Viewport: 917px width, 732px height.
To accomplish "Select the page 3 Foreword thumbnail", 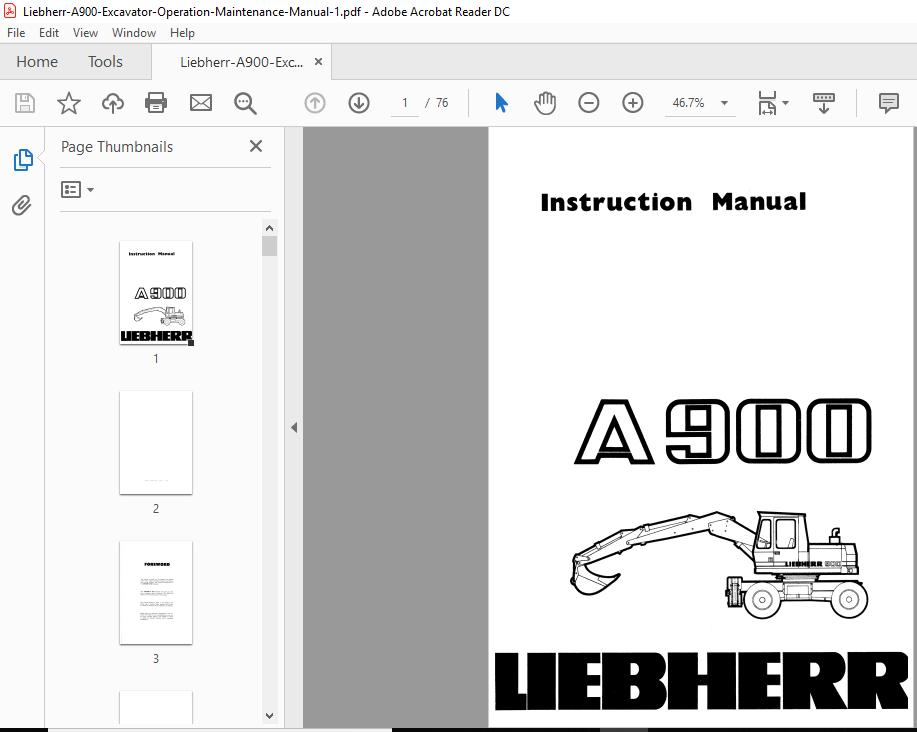I will [156, 592].
